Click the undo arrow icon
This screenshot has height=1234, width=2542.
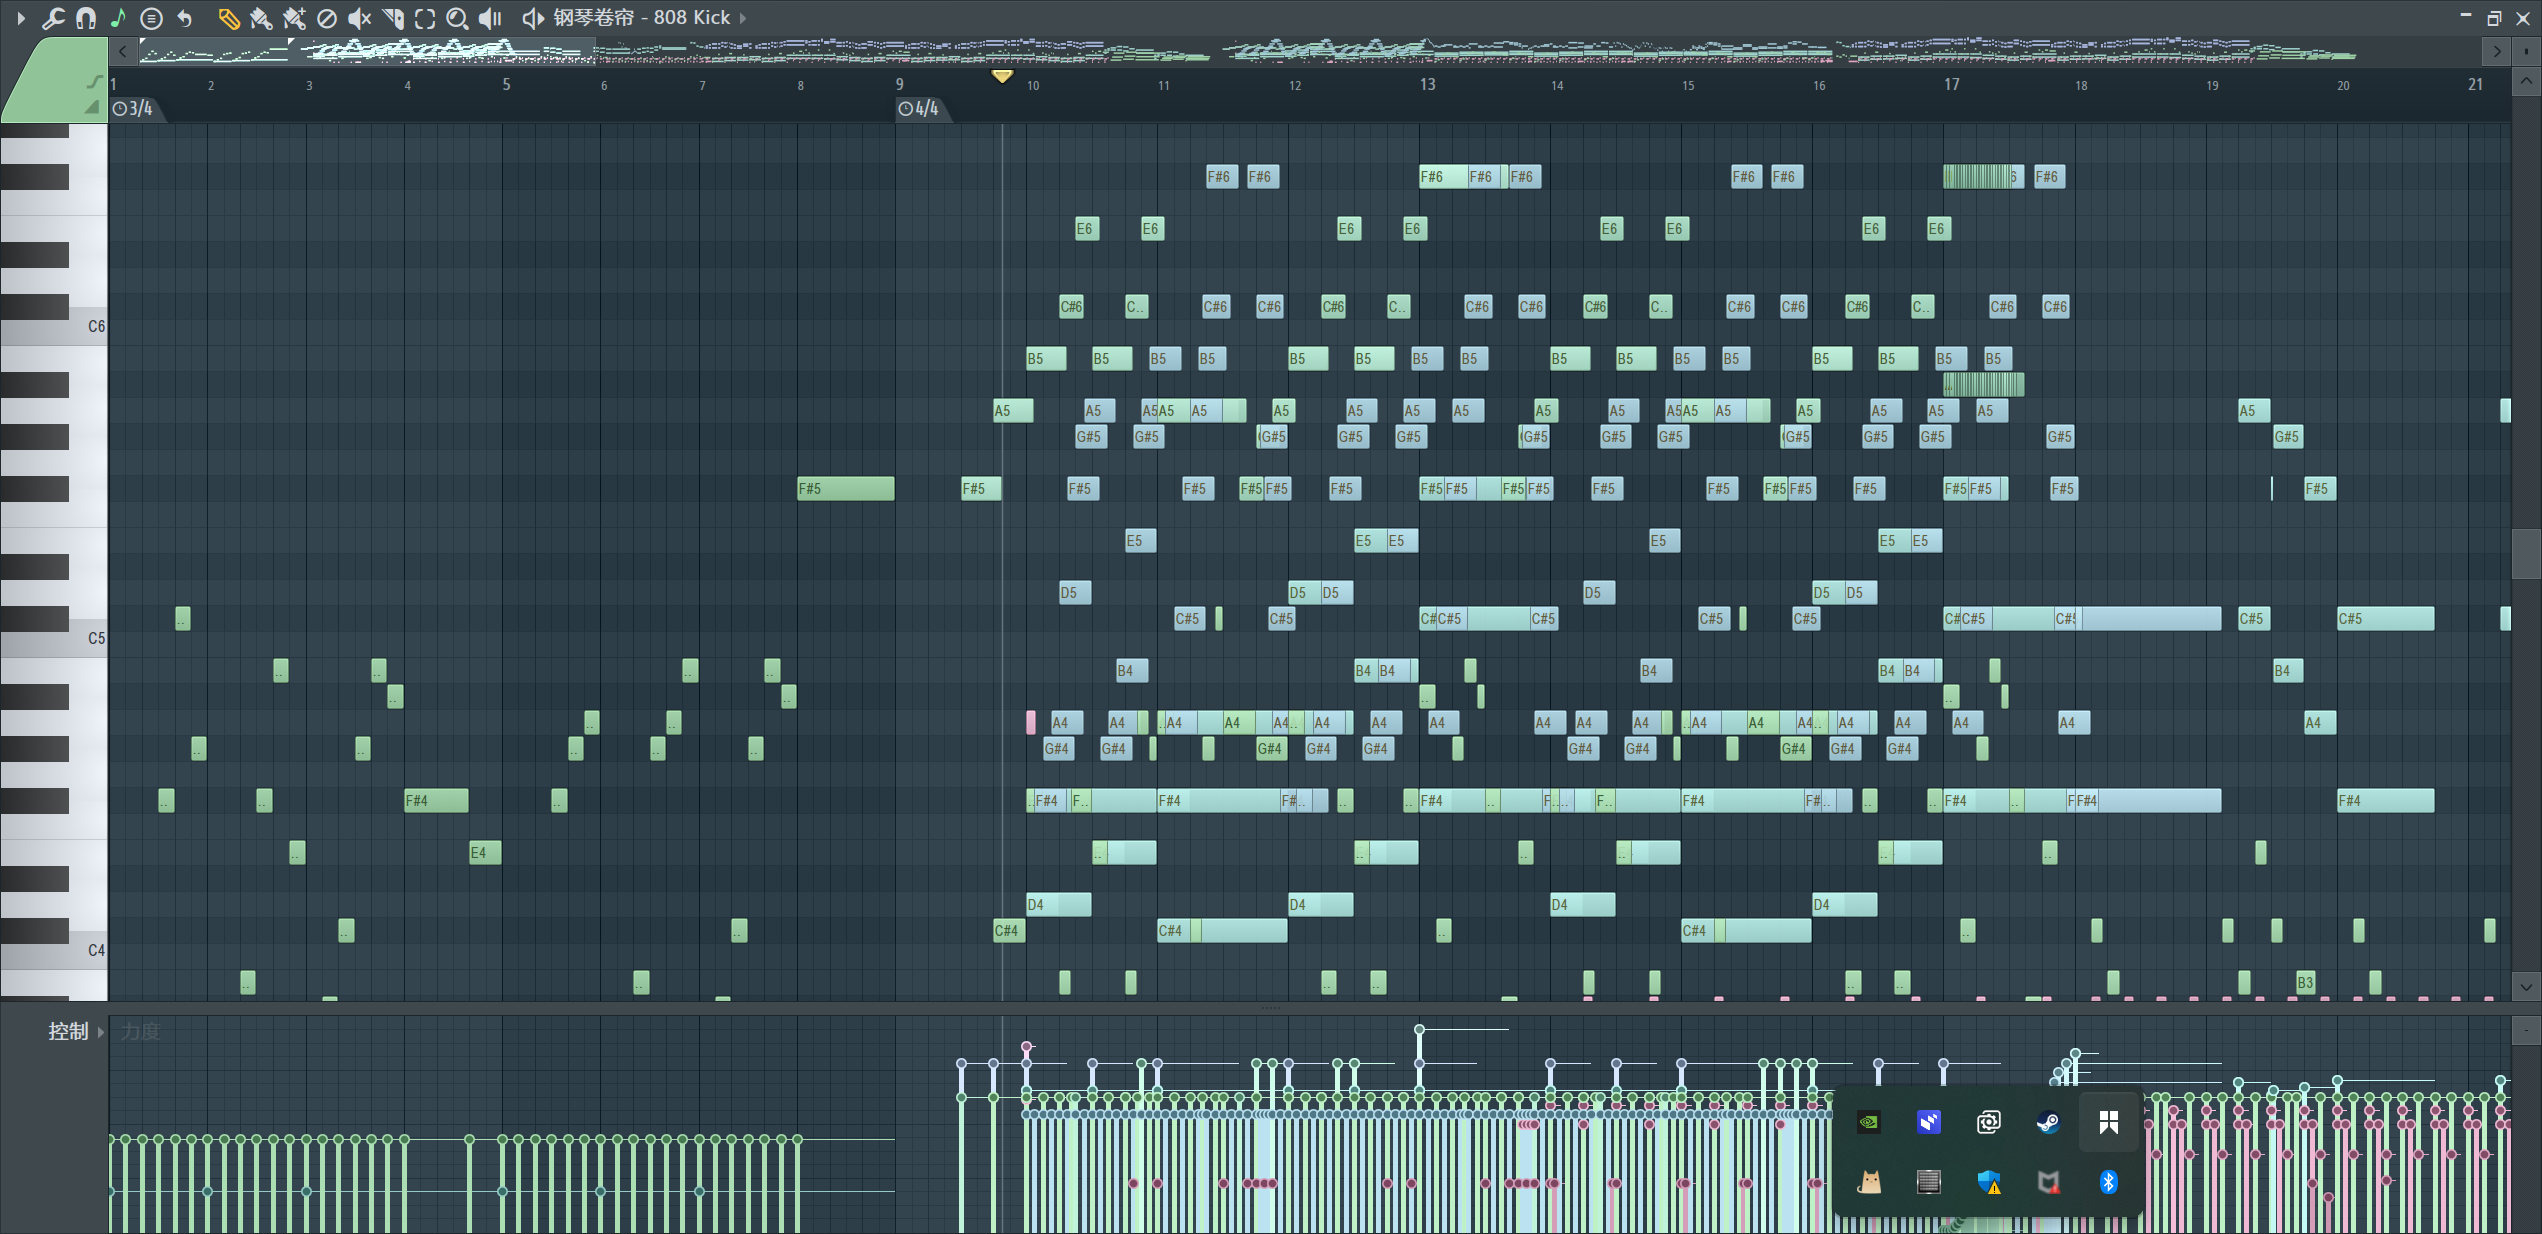(185, 18)
